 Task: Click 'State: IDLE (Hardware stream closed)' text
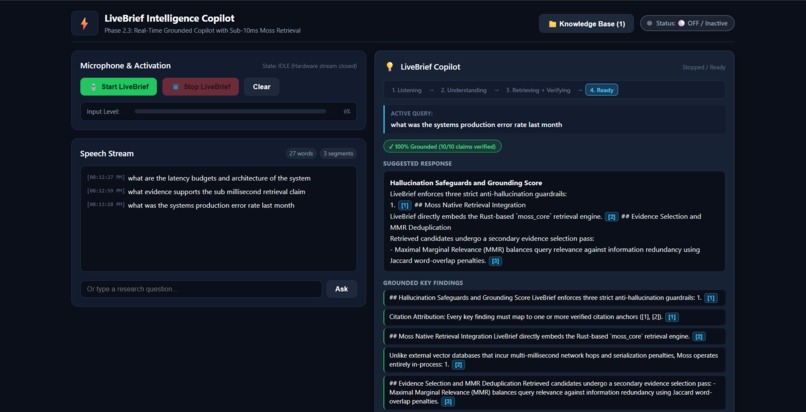309,66
